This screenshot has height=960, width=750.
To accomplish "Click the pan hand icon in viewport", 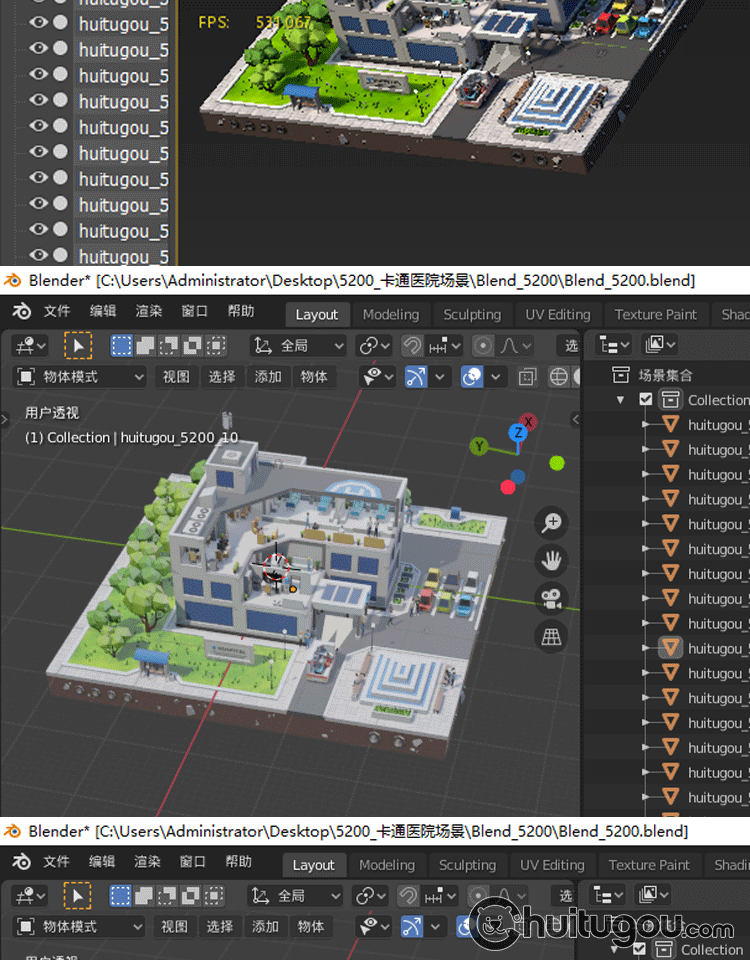I will [x=551, y=560].
